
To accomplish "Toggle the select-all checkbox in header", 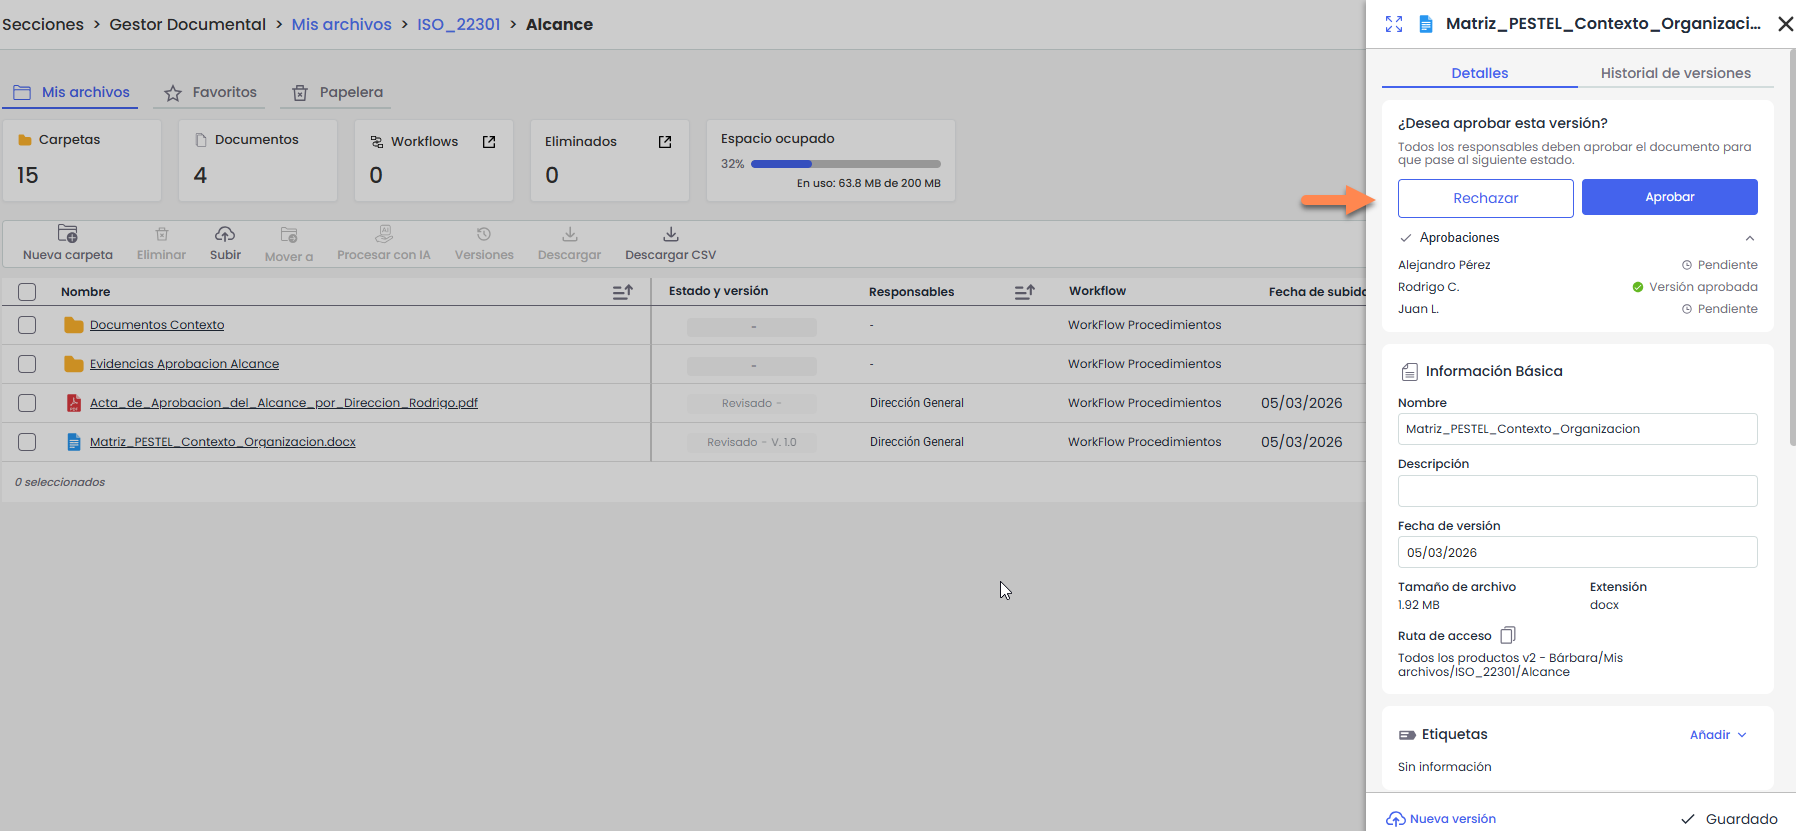I will (x=27, y=292).
